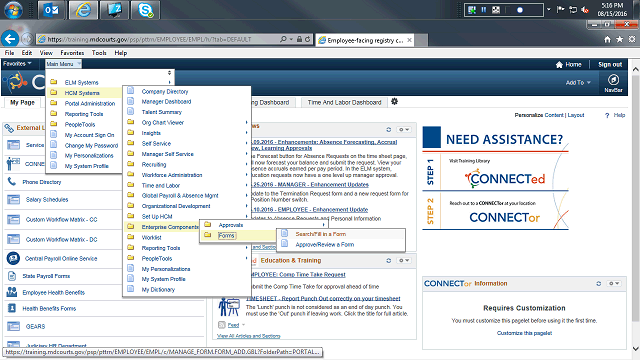Click the Personalize Content link
Image resolution: width=640 pixels, height=360 pixels.
(x=539, y=115)
